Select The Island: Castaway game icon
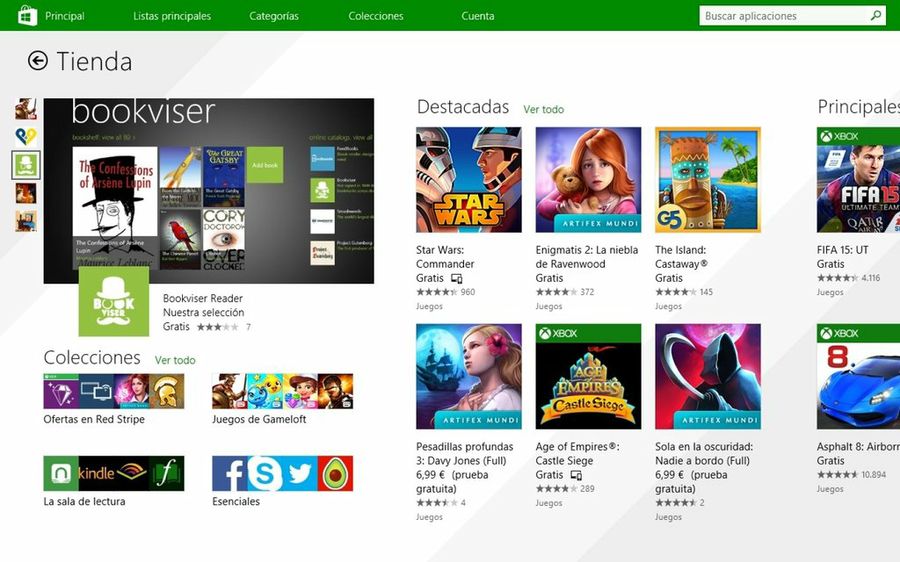This screenshot has height=562, width=900. click(x=707, y=180)
